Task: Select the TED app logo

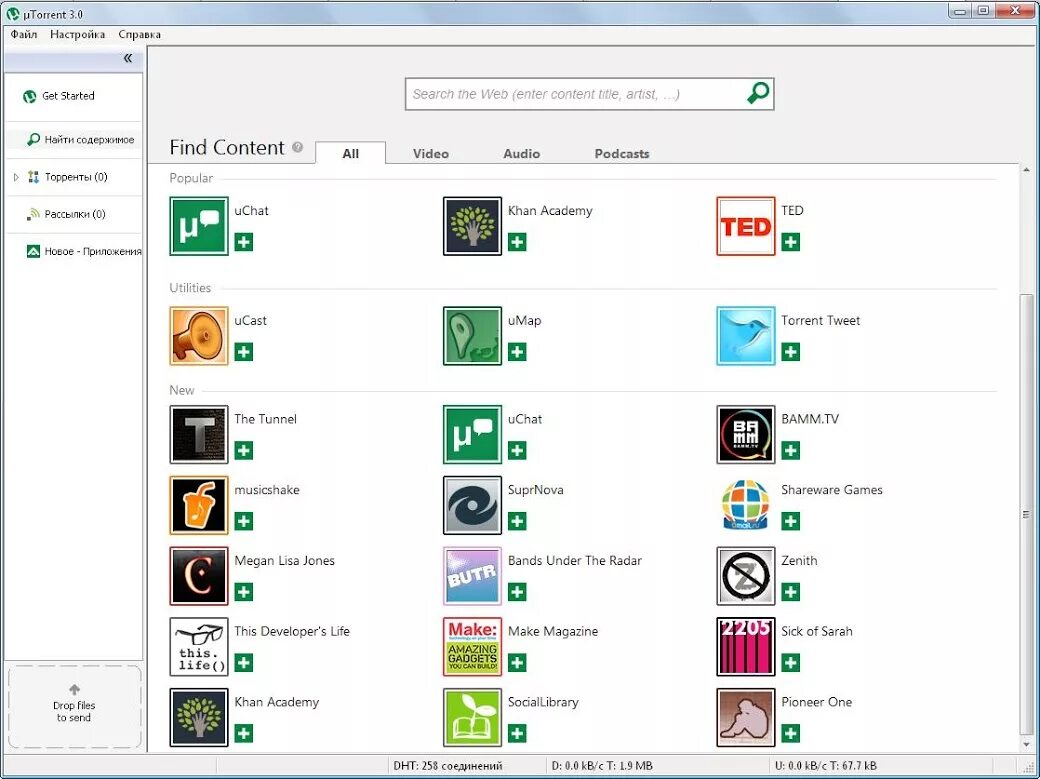Action: (x=746, y=226)
